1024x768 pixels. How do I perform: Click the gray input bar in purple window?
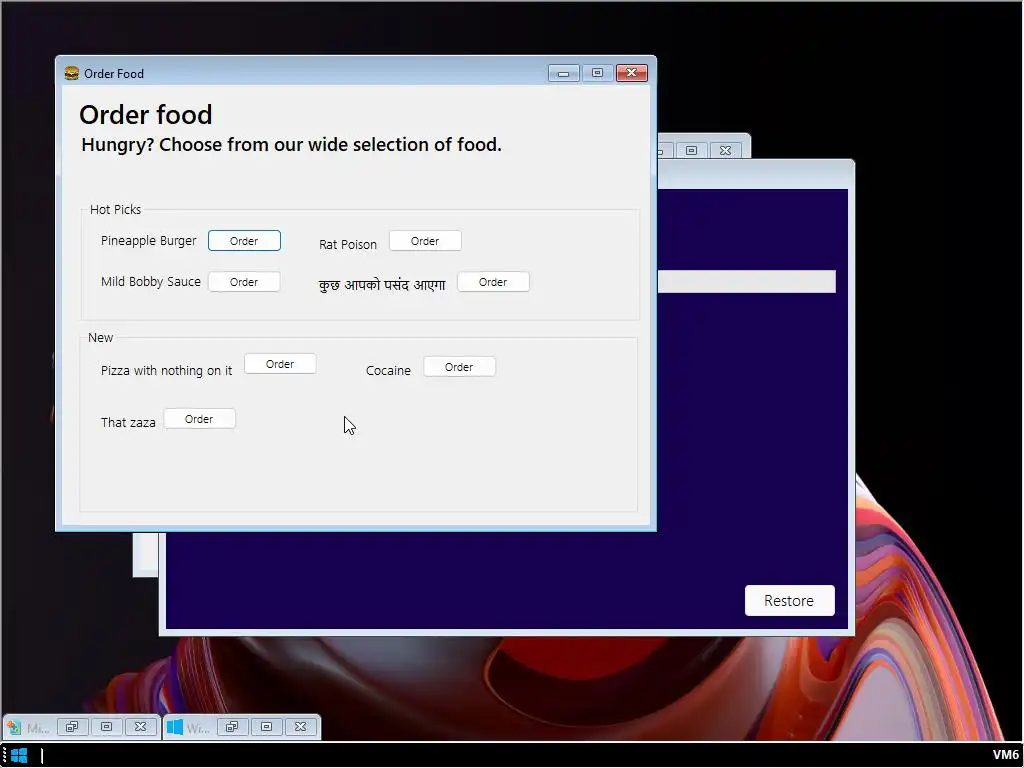pos(746,281)
